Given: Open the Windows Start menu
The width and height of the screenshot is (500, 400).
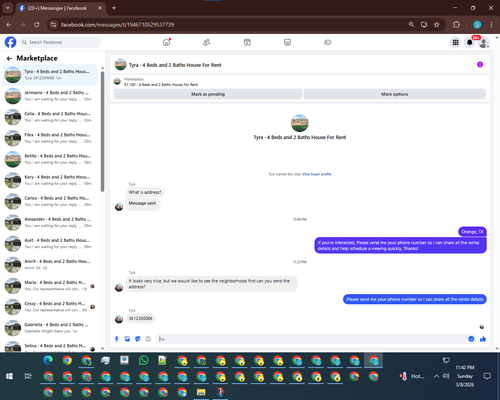Looking at the screenshot, I should pyautogui.click(x=9, y=376).
